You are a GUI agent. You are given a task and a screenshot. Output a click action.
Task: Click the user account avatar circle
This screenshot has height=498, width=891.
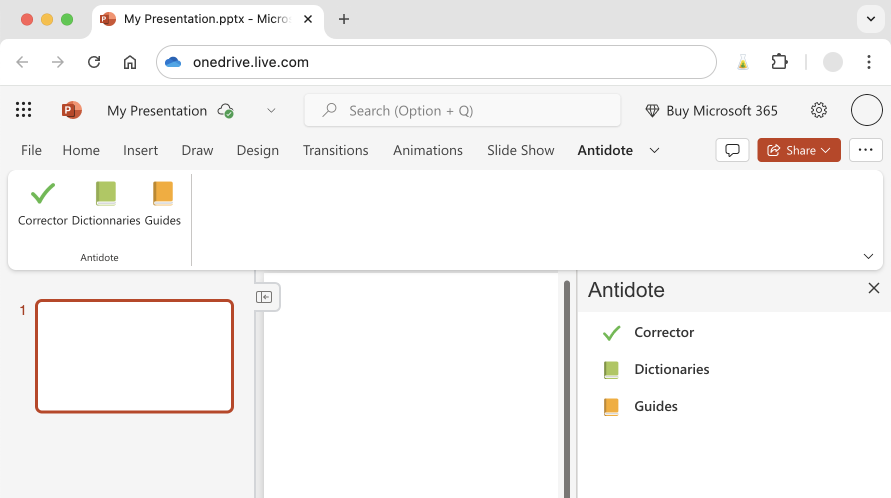866,110
